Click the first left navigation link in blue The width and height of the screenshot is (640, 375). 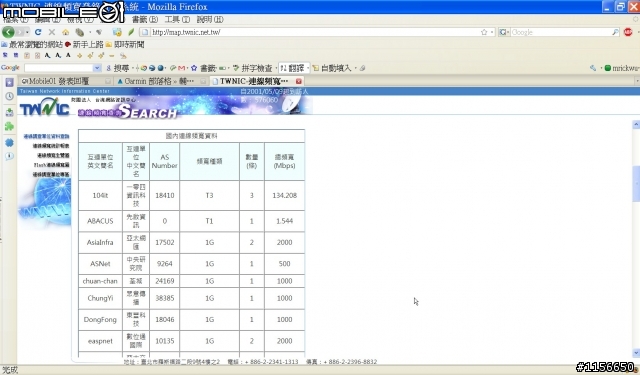(47, 136)
